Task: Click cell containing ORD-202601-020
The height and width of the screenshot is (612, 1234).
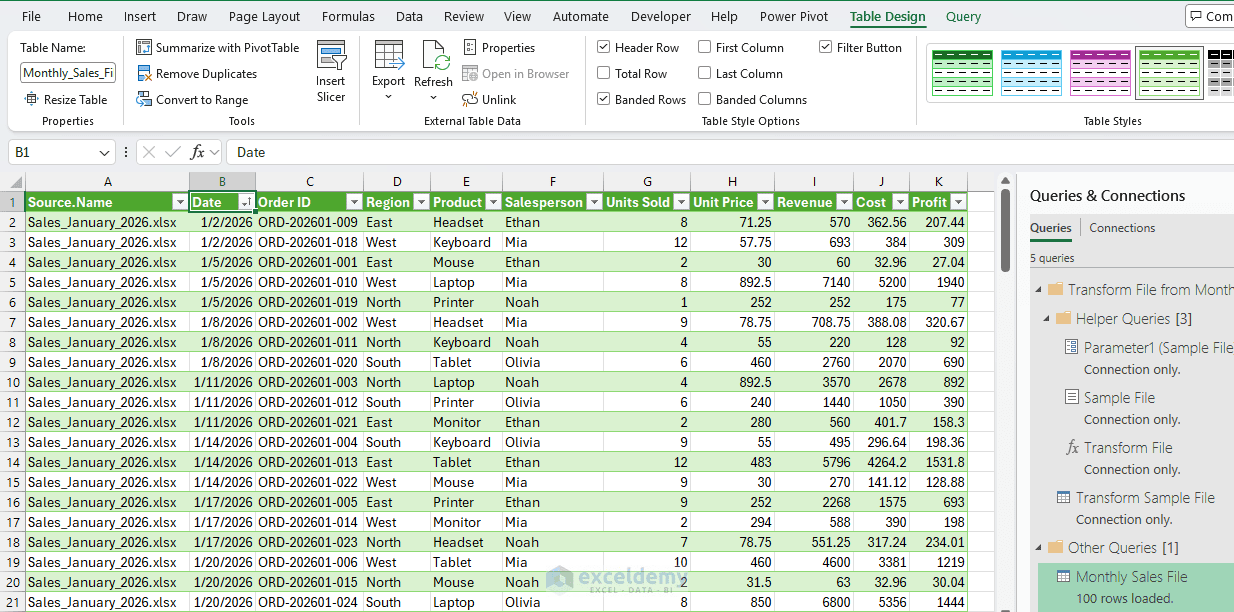Action: pyautogui.click(x=308, y=362)
